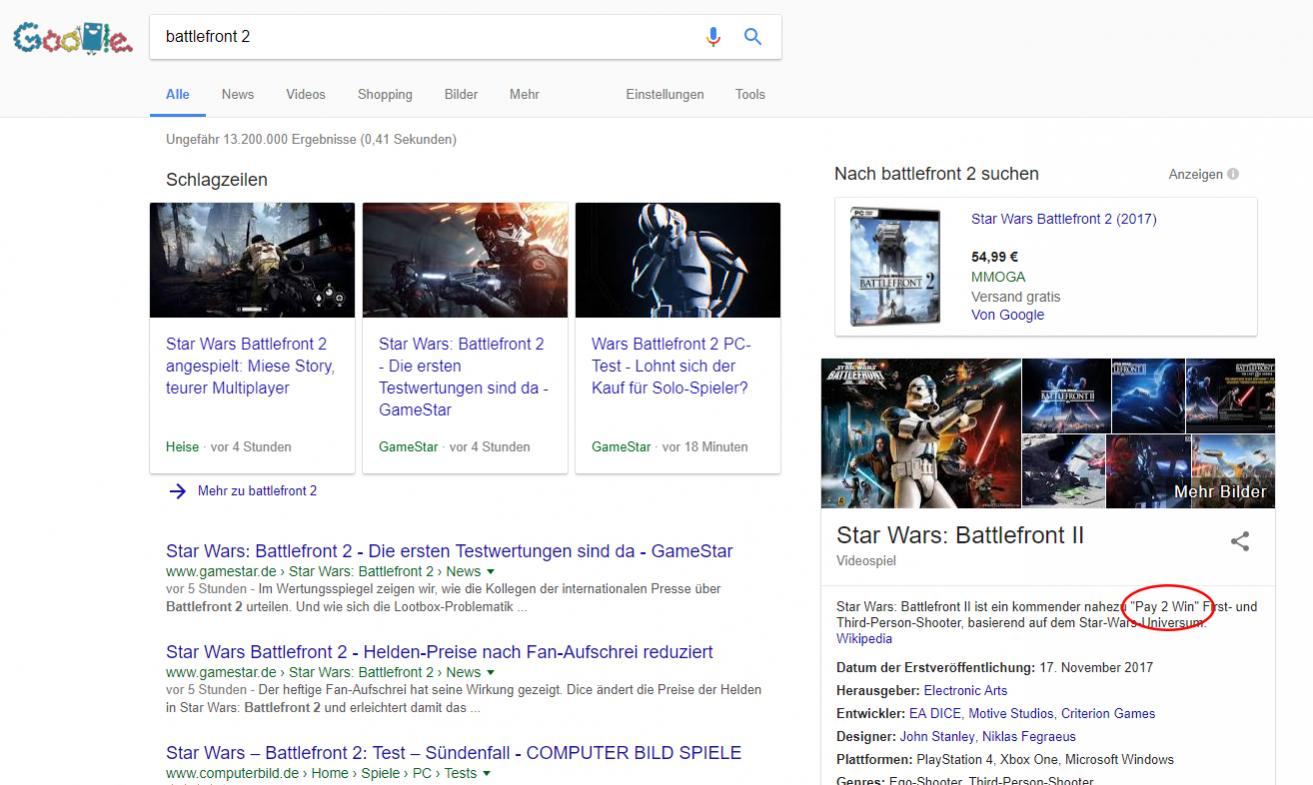Click the 'Nach battlefront 2 suchen' heading
The image size is (1313, 785).
(936, 174)
